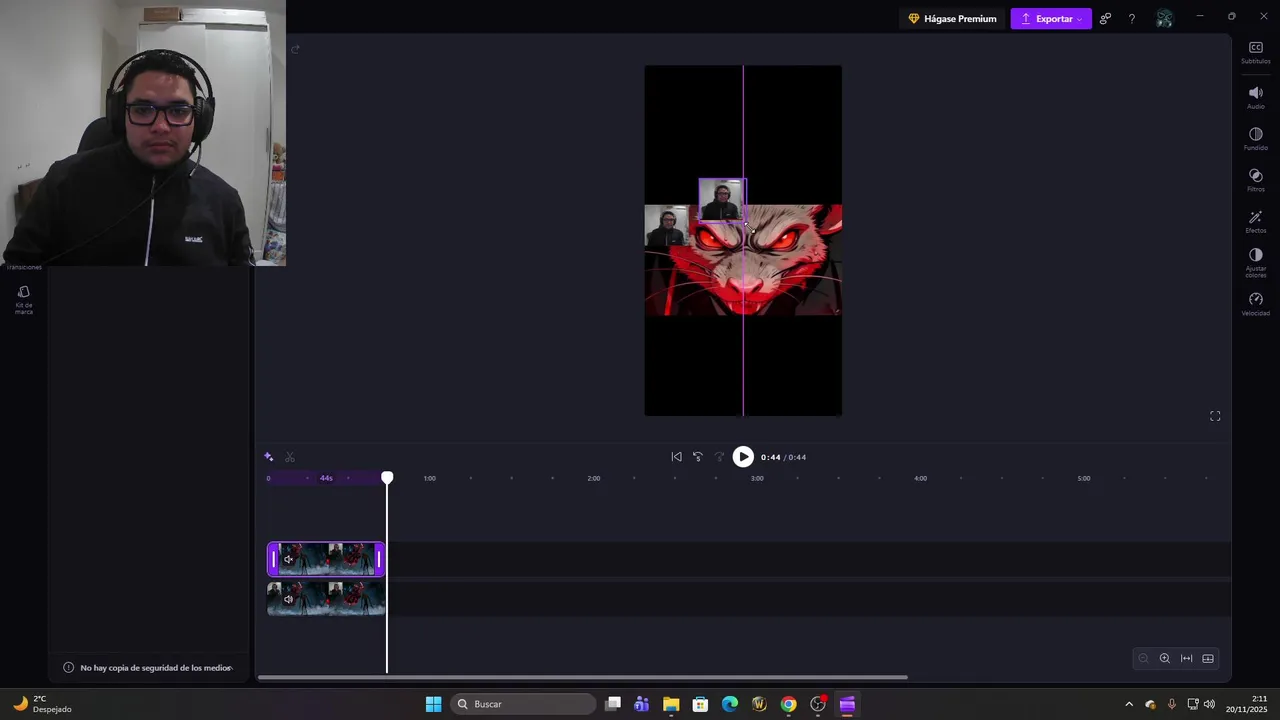Screen dimensions: 1280x720
Task: Enter fullscreen preview mode
Action: pyautogui.click(x=1215, y=416)
